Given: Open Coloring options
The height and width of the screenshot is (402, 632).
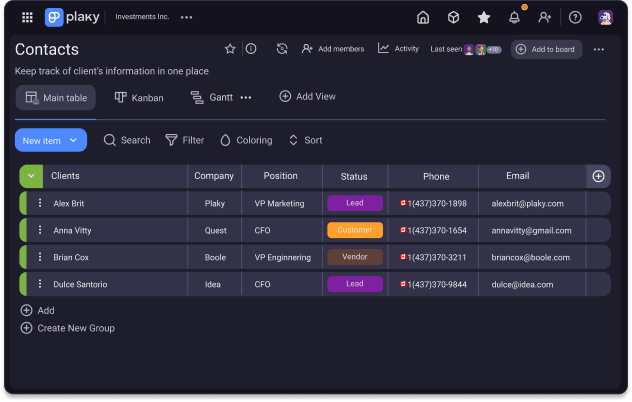Looking at the screenshot, I should [x=246, y=141].
